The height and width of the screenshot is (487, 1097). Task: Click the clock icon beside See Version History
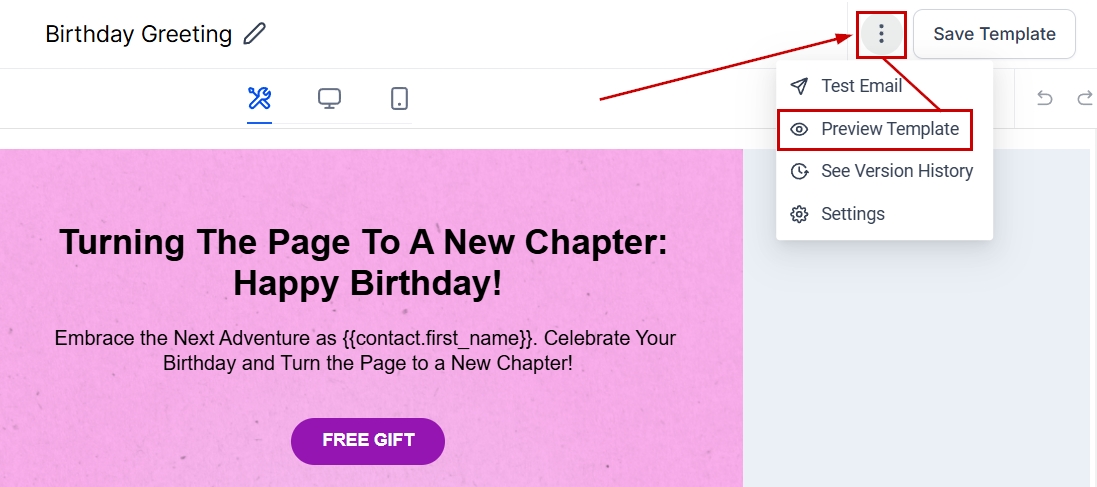pyautogui.click(x=799, y=171)
